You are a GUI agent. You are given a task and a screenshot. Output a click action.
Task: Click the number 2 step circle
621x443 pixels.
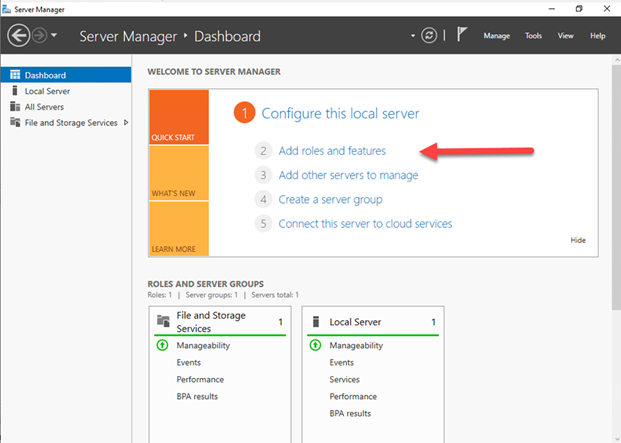(263, 151)
